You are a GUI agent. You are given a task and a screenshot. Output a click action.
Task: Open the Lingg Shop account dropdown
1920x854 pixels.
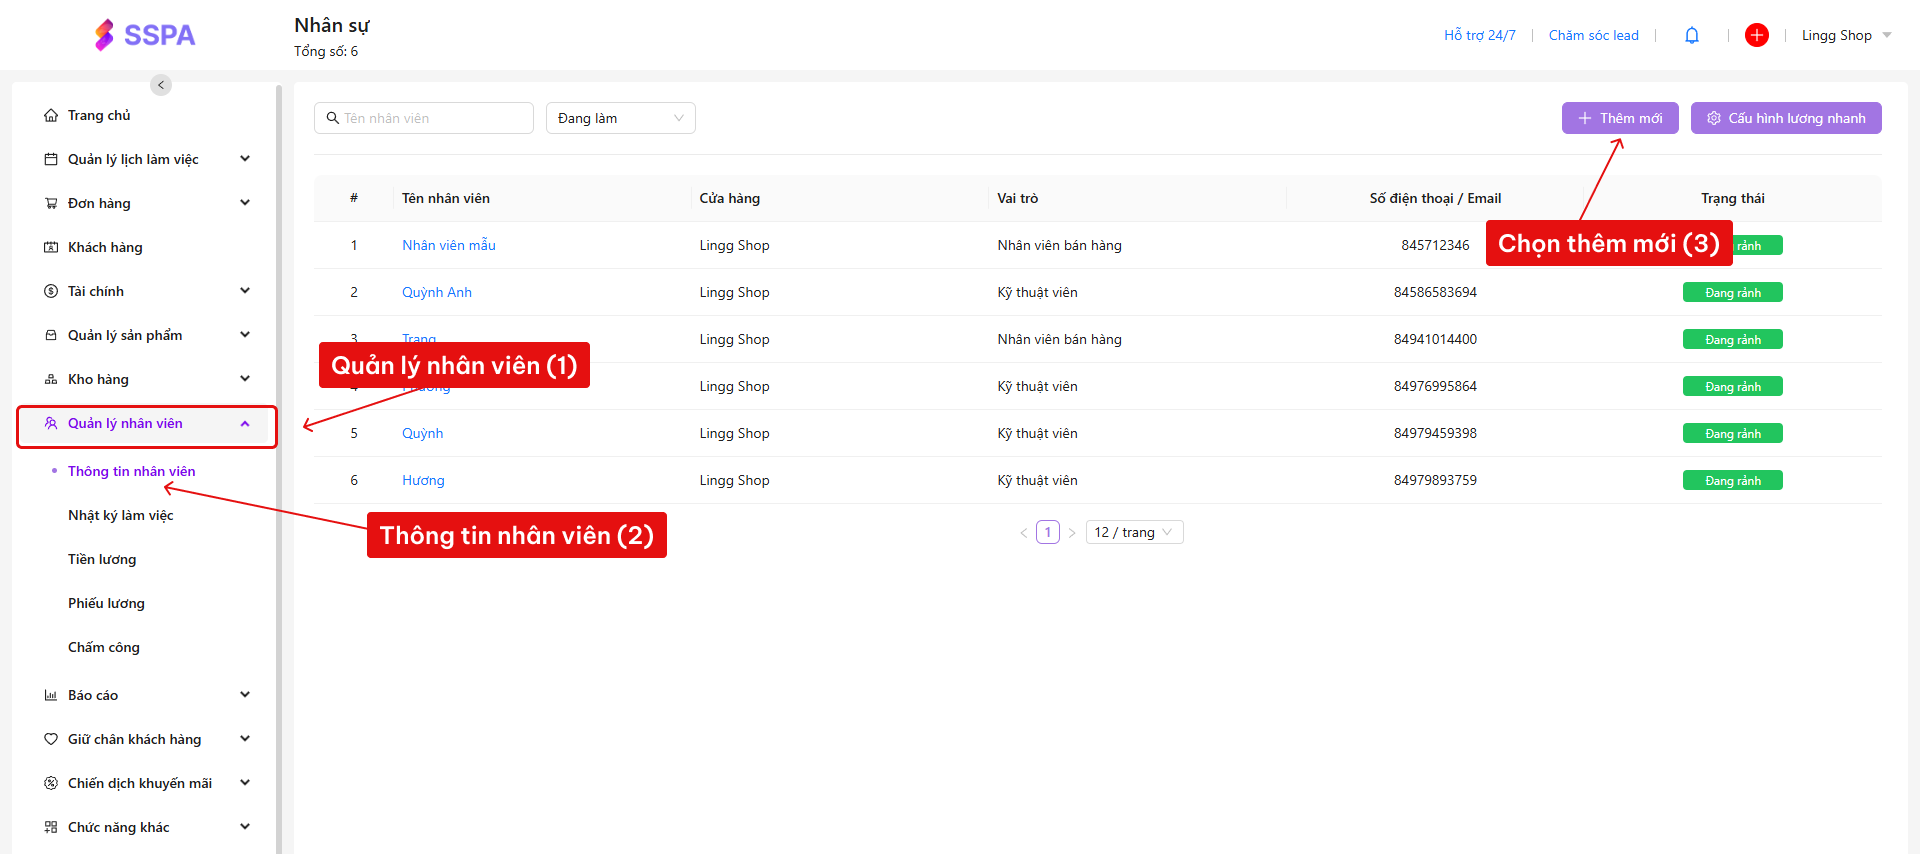click(x=1846, y=36)
